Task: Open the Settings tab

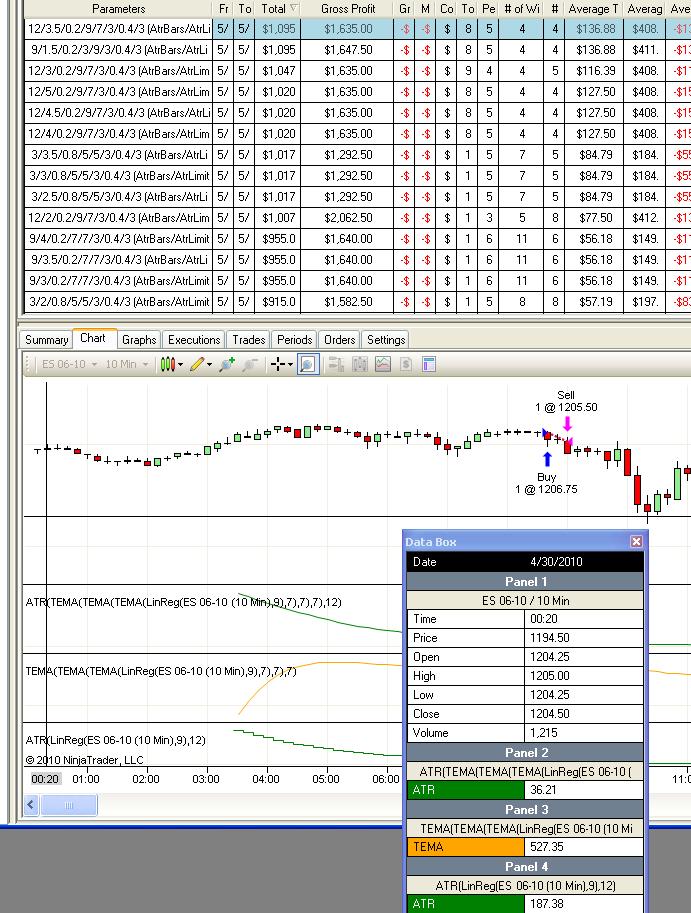Action: [x=386, y=340]
